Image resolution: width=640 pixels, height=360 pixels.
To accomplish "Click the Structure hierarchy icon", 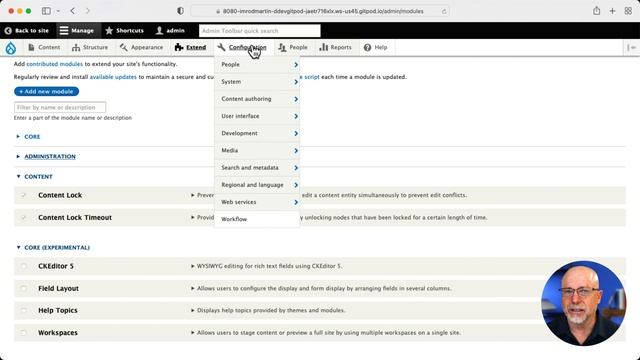I will click(x=76, y=48).
